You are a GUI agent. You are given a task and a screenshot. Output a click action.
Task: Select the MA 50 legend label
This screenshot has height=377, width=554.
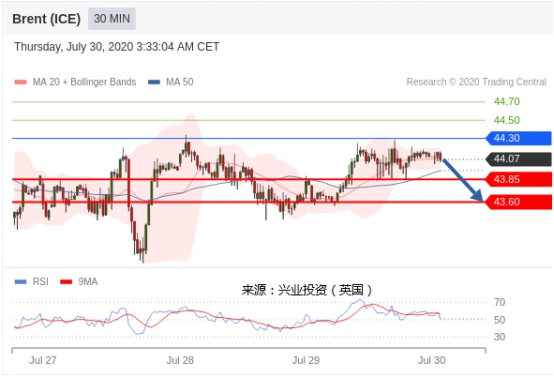[x=179, y=82]
